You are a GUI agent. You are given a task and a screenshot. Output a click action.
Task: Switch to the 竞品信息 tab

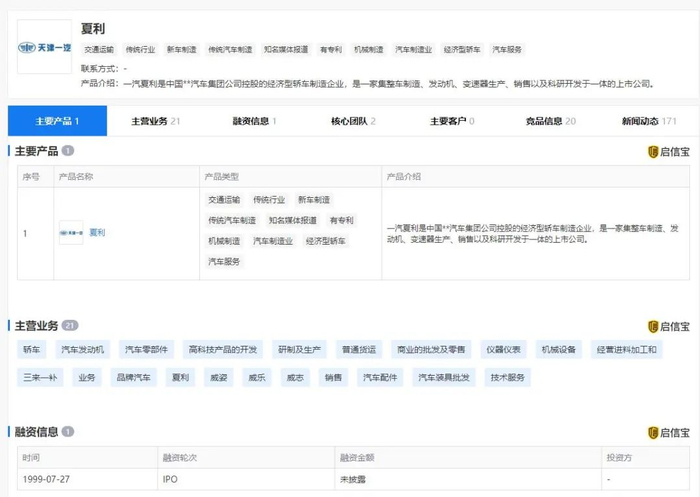pos(550,121)
